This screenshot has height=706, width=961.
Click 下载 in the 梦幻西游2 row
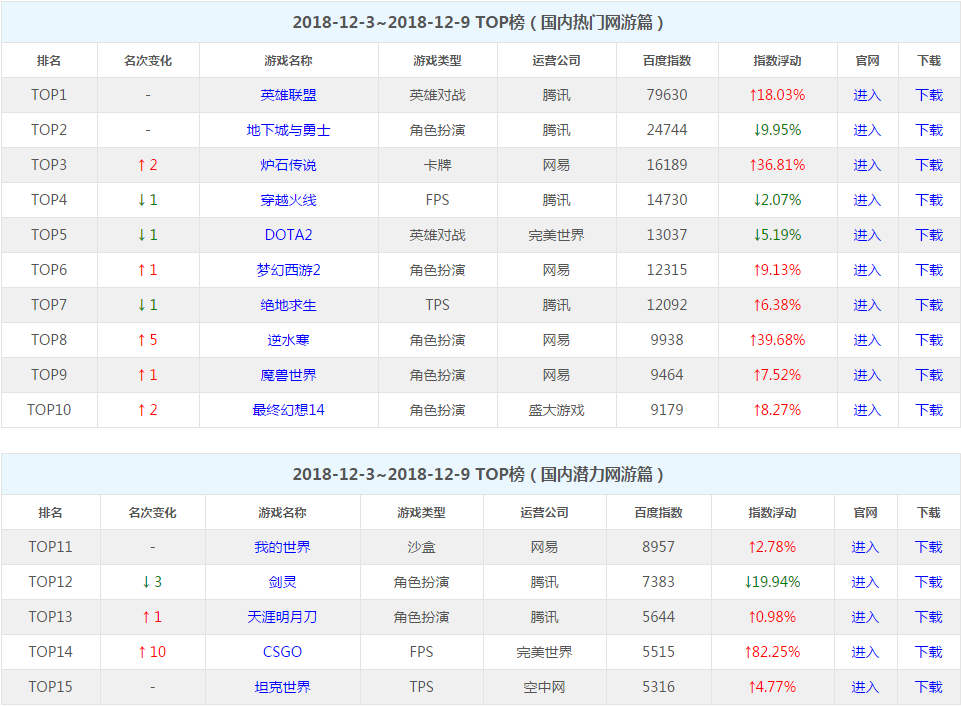click(x=929, y=270)
